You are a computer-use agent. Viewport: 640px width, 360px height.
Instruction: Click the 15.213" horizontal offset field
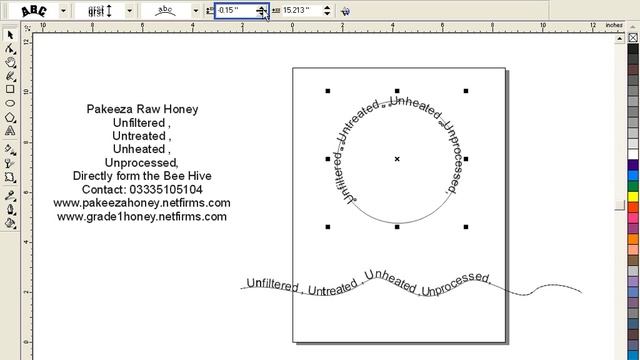coord(302,11)
